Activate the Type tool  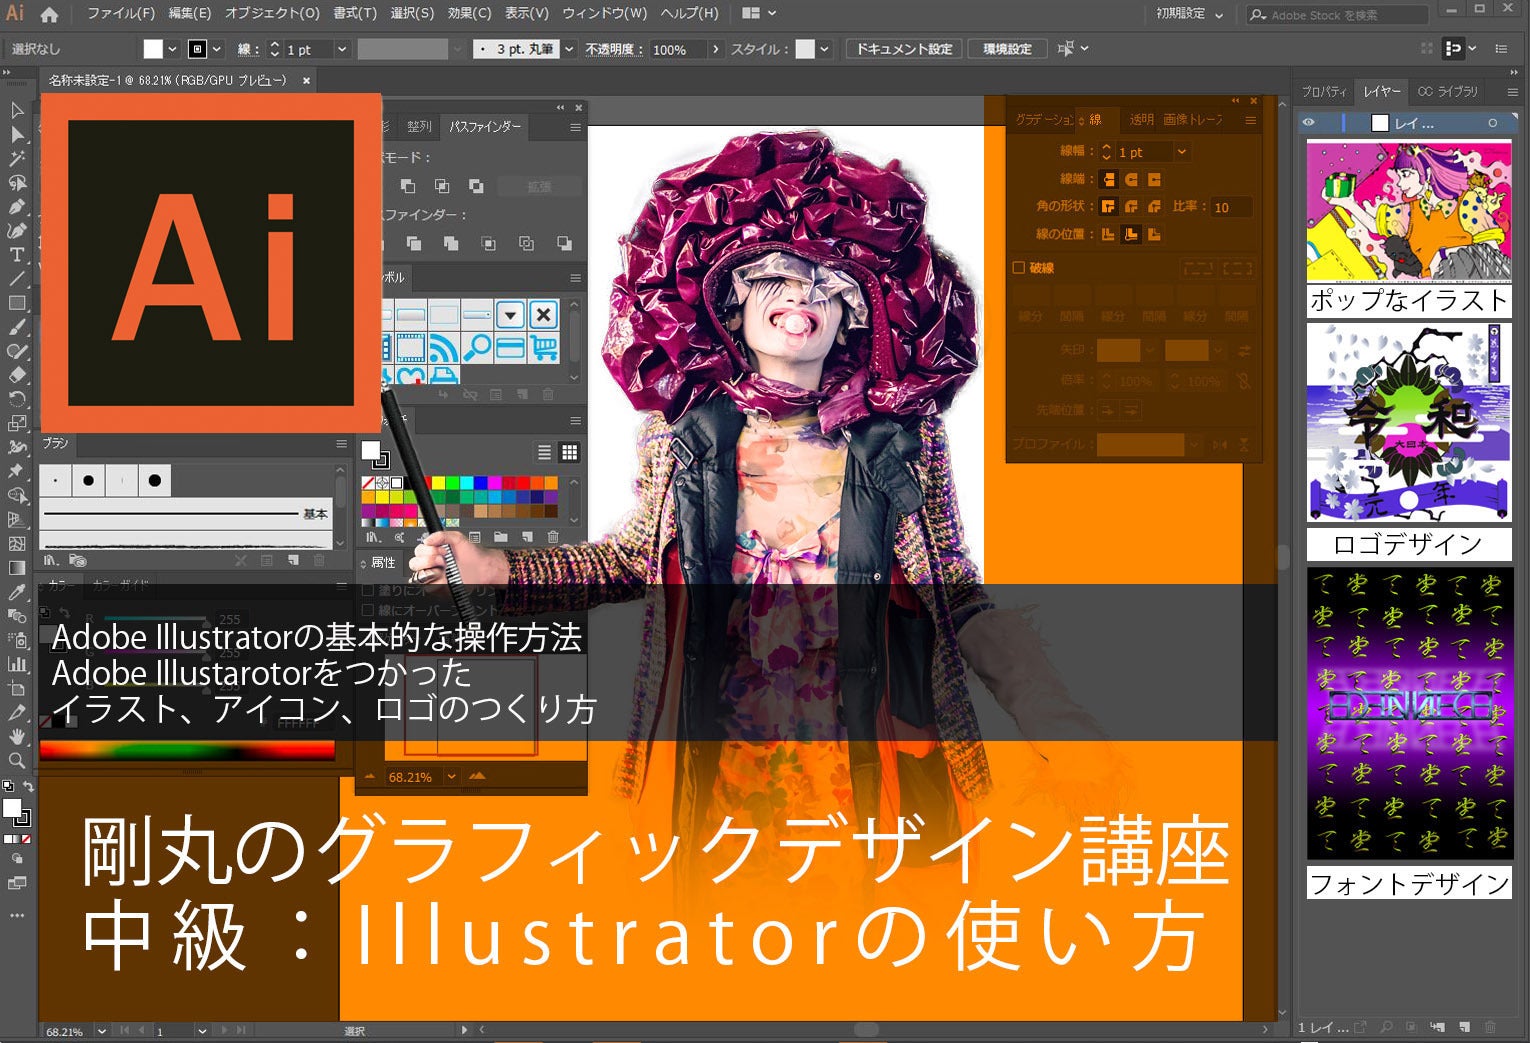[17, 254]
